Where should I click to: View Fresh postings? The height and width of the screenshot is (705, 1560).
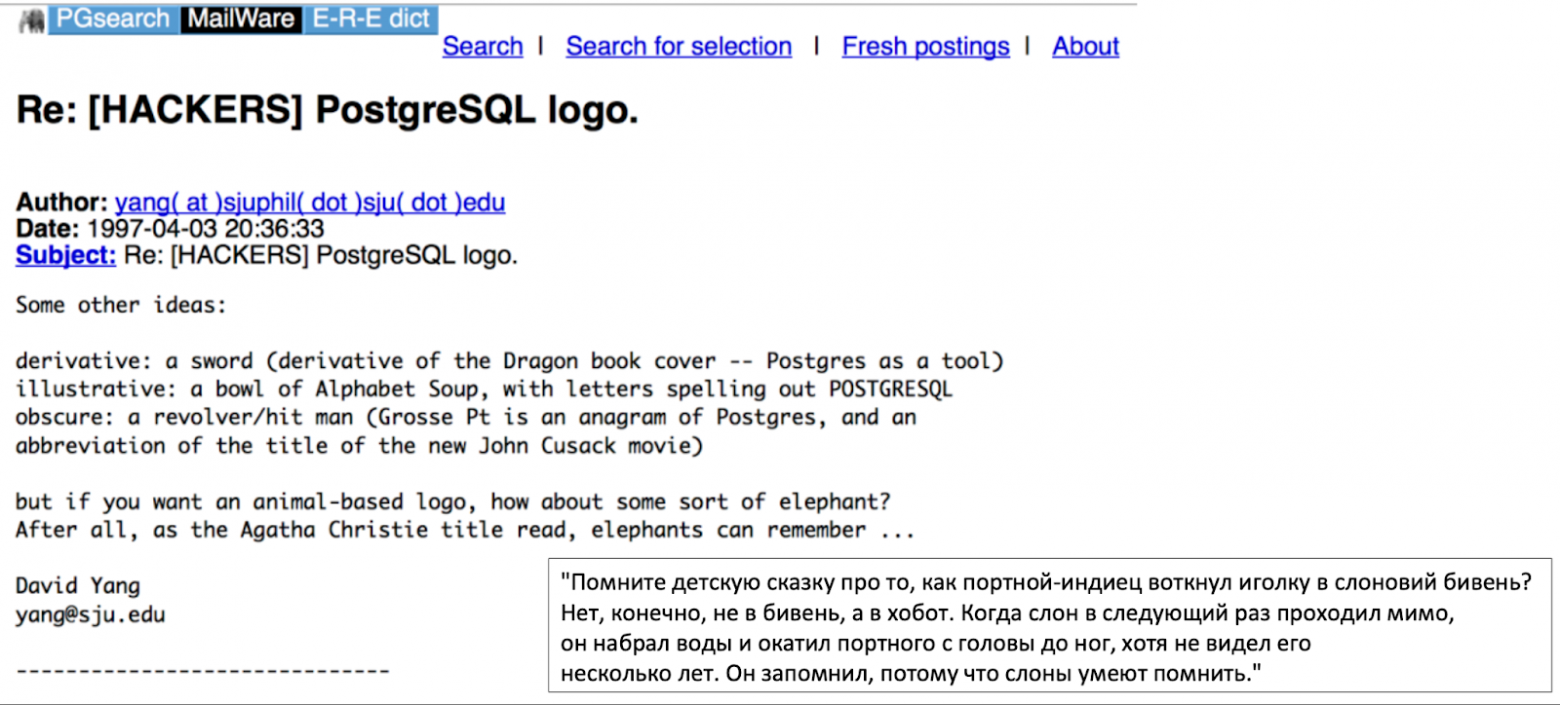[x=925, y=46]
